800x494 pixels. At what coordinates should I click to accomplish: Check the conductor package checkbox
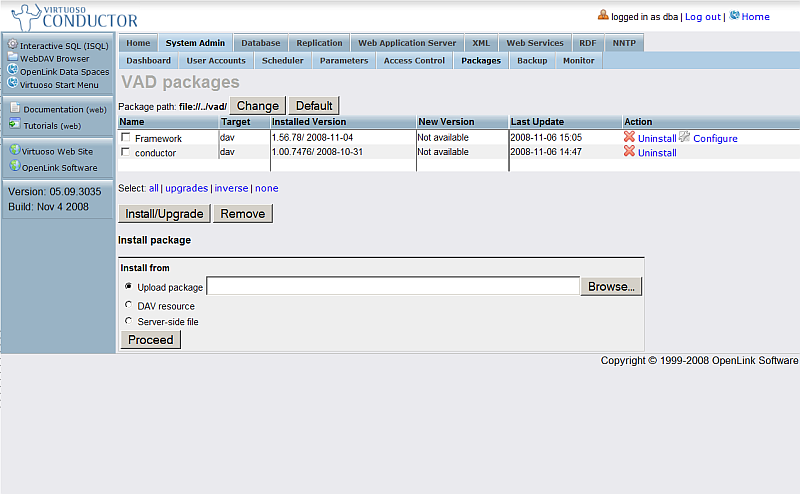126,153
